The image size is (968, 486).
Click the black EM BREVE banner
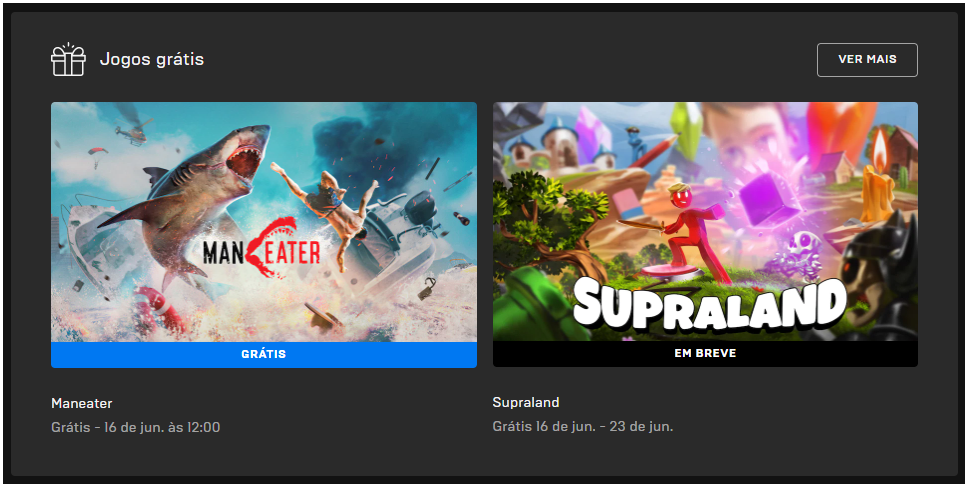[x=705, y=354]
